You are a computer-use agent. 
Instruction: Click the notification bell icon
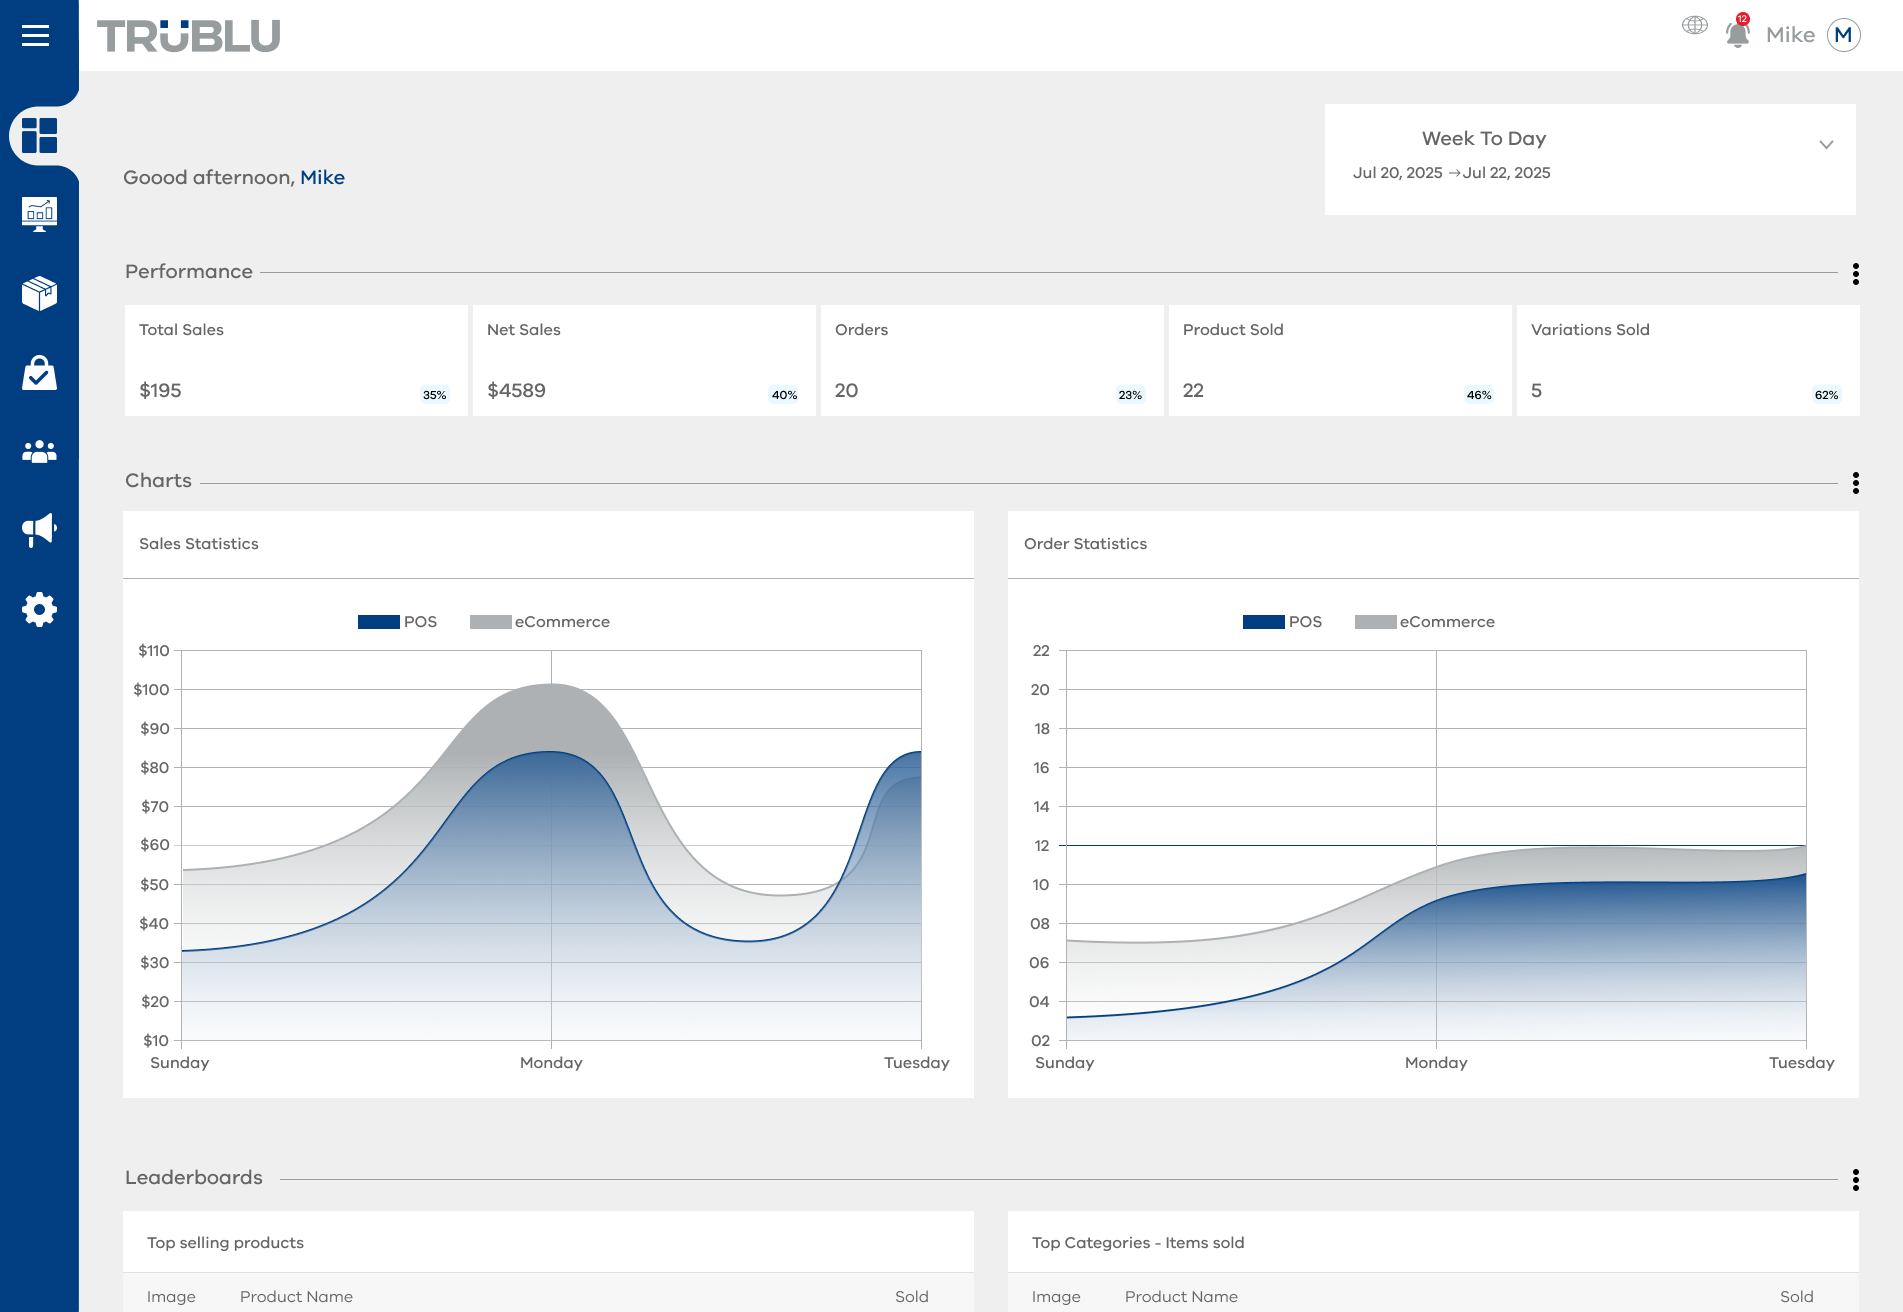1738,33
